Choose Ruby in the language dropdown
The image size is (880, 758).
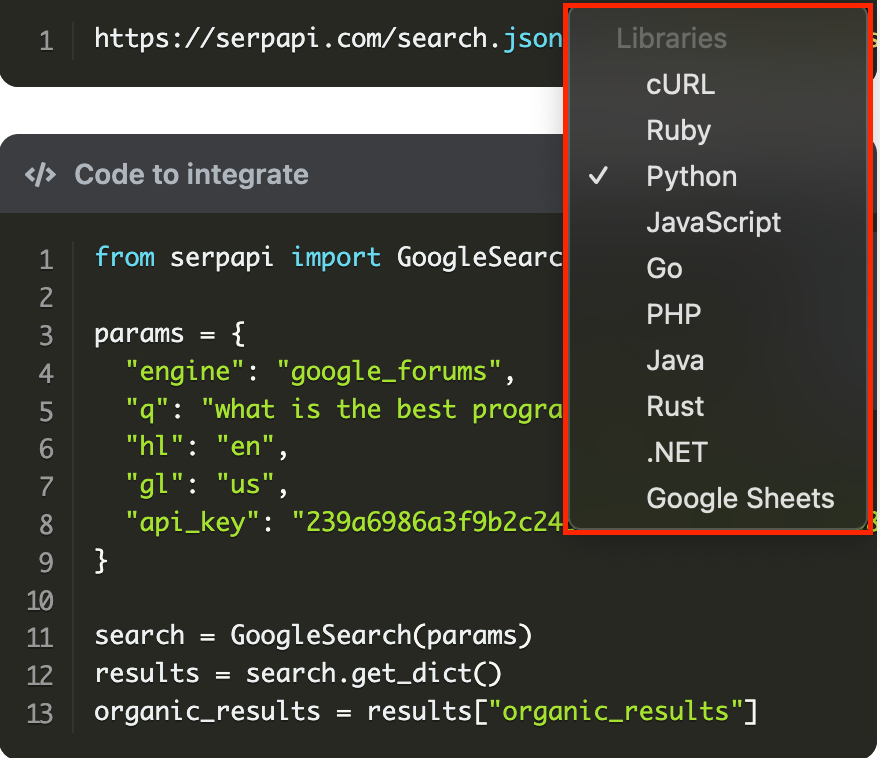tap(678, 131)
